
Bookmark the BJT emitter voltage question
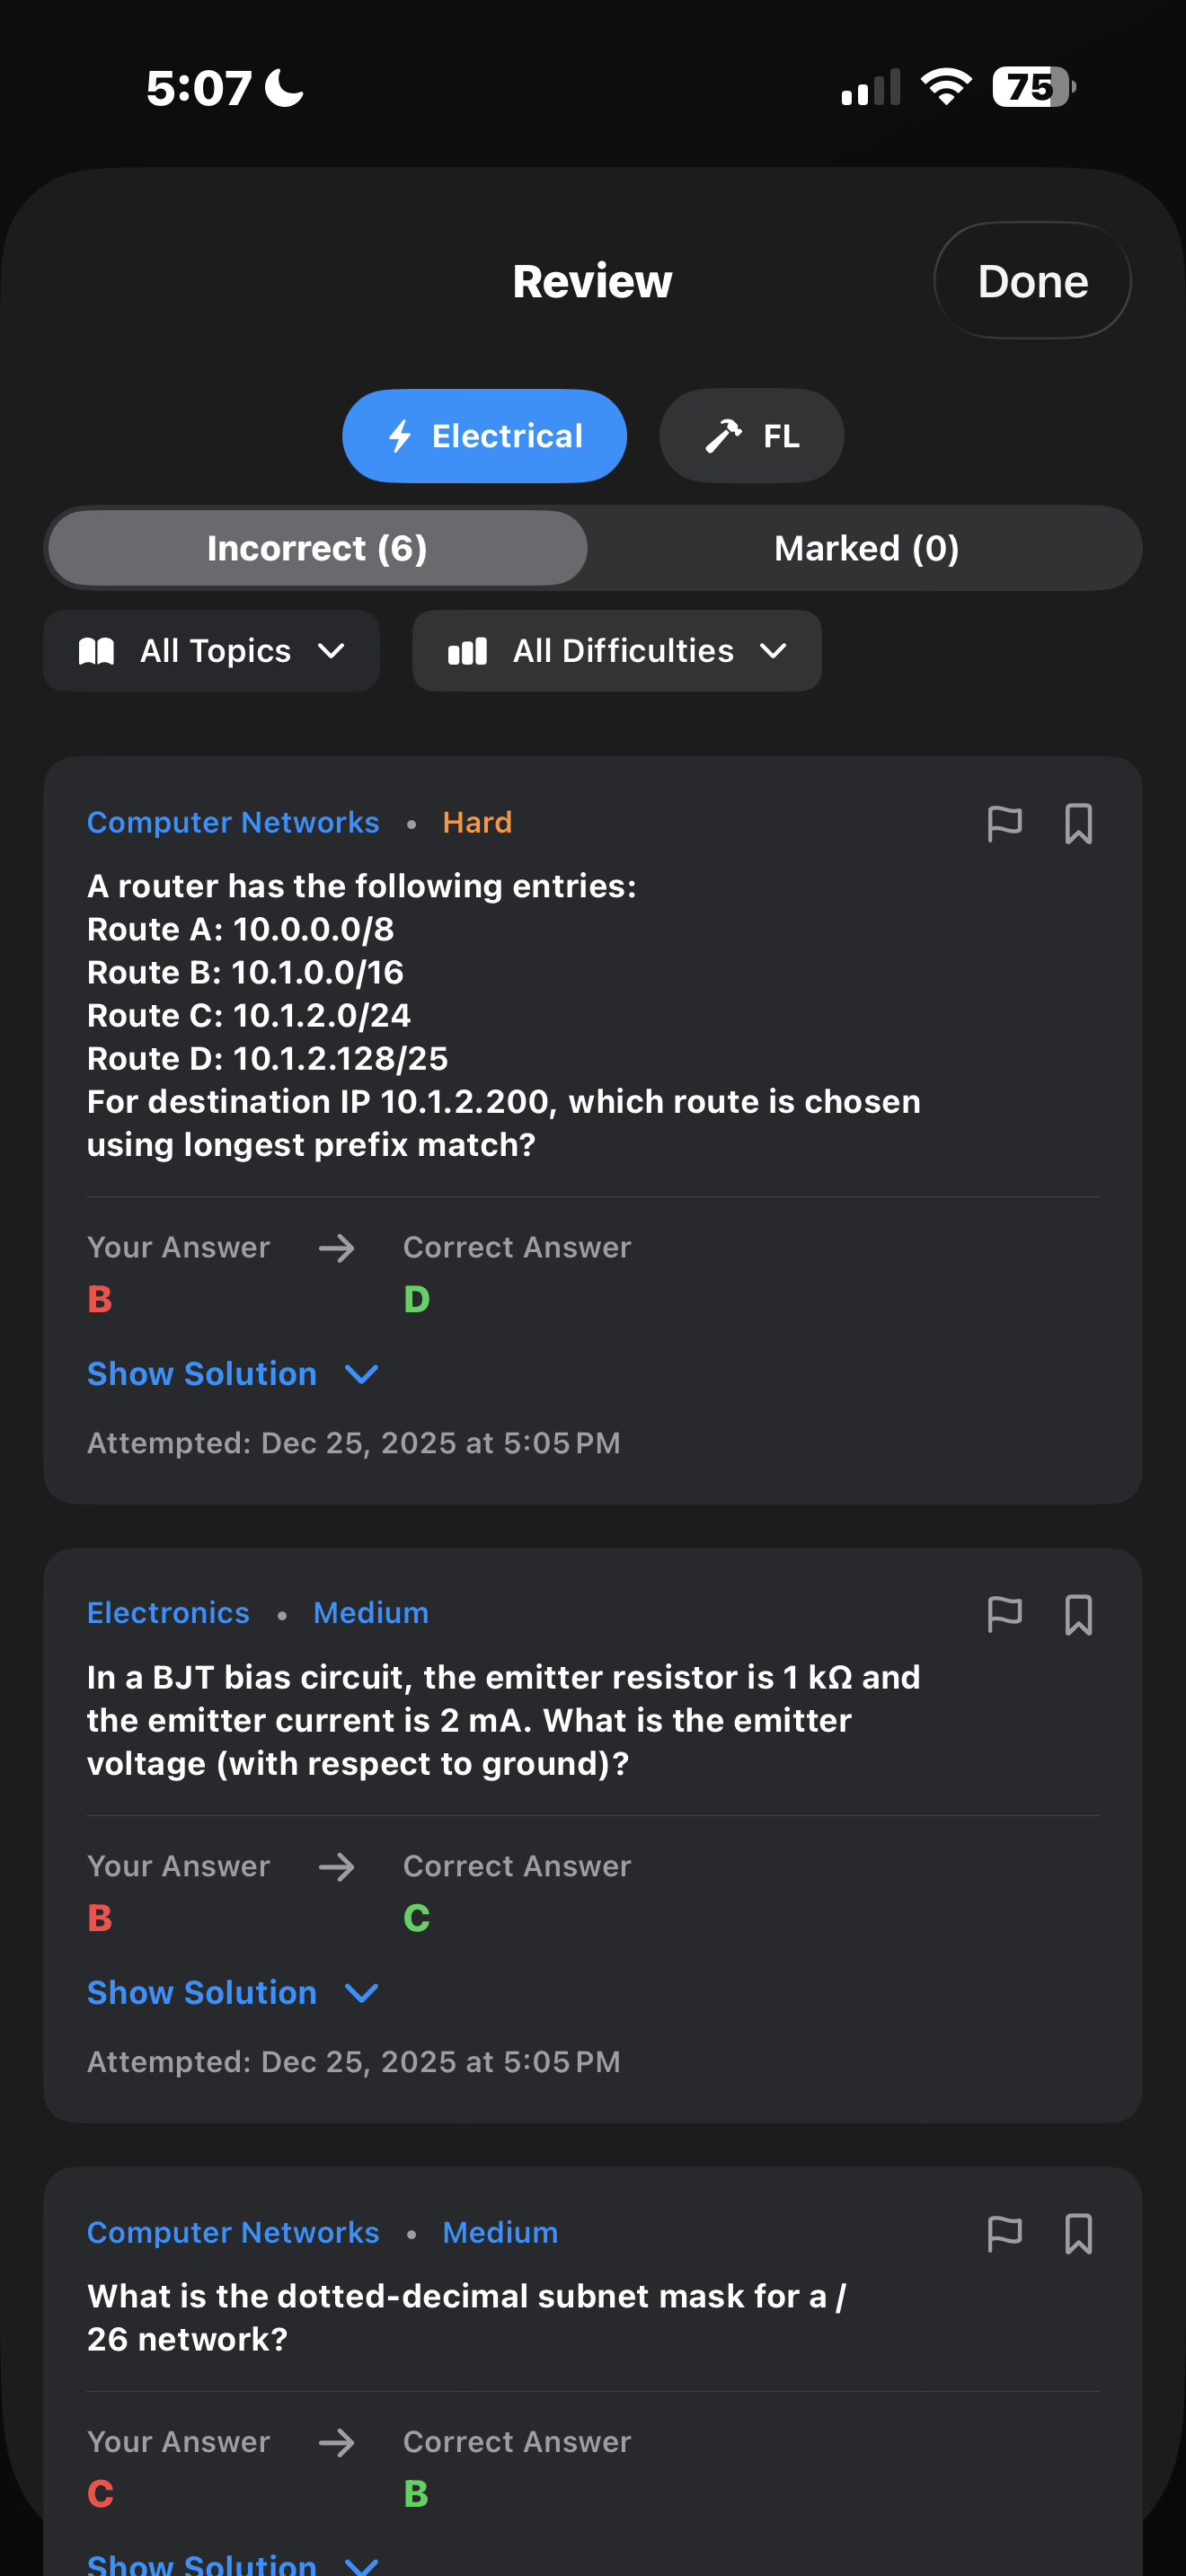click(1079, 1613)
